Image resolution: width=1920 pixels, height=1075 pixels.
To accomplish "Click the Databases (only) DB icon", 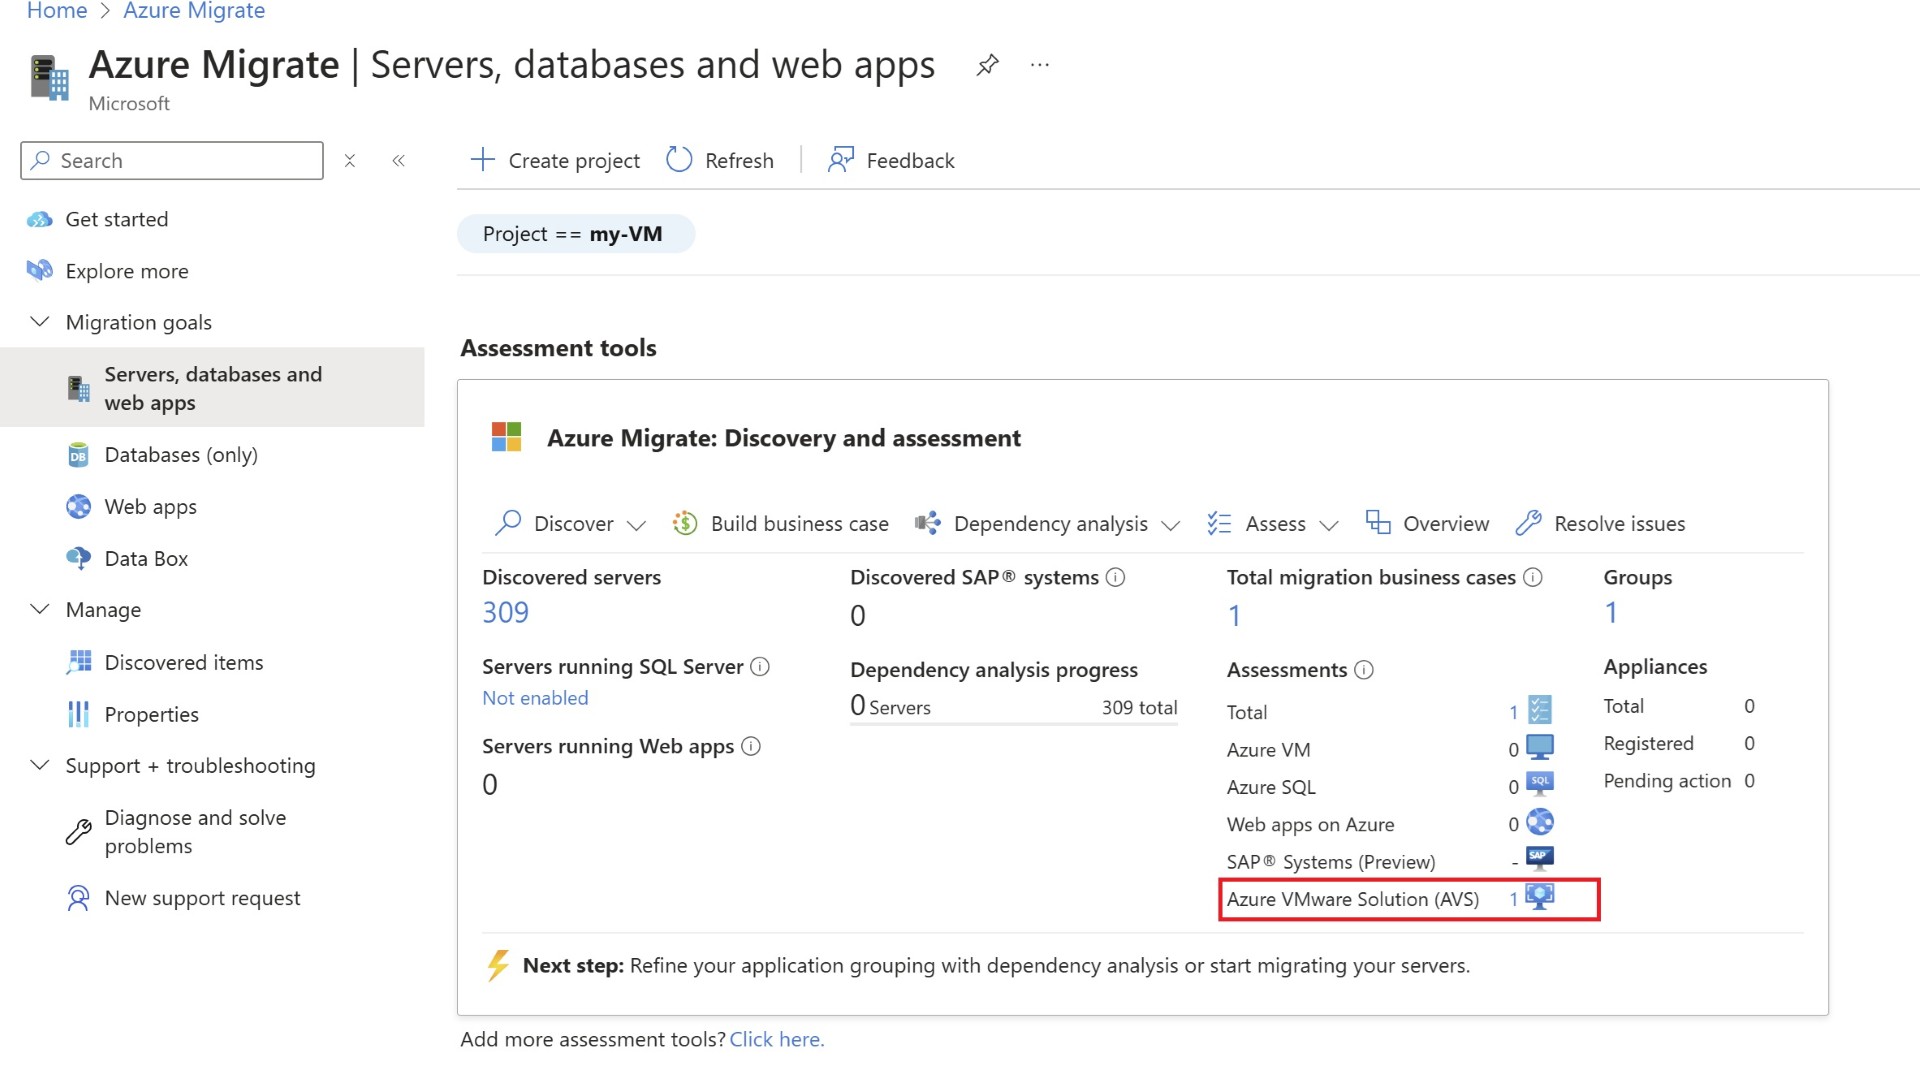I will (79, 455).
